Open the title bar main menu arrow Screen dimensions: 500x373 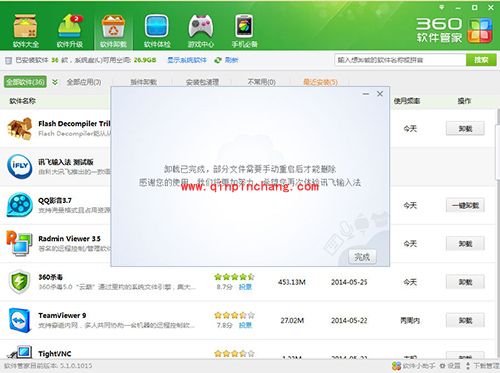click(x=442, y=7)
